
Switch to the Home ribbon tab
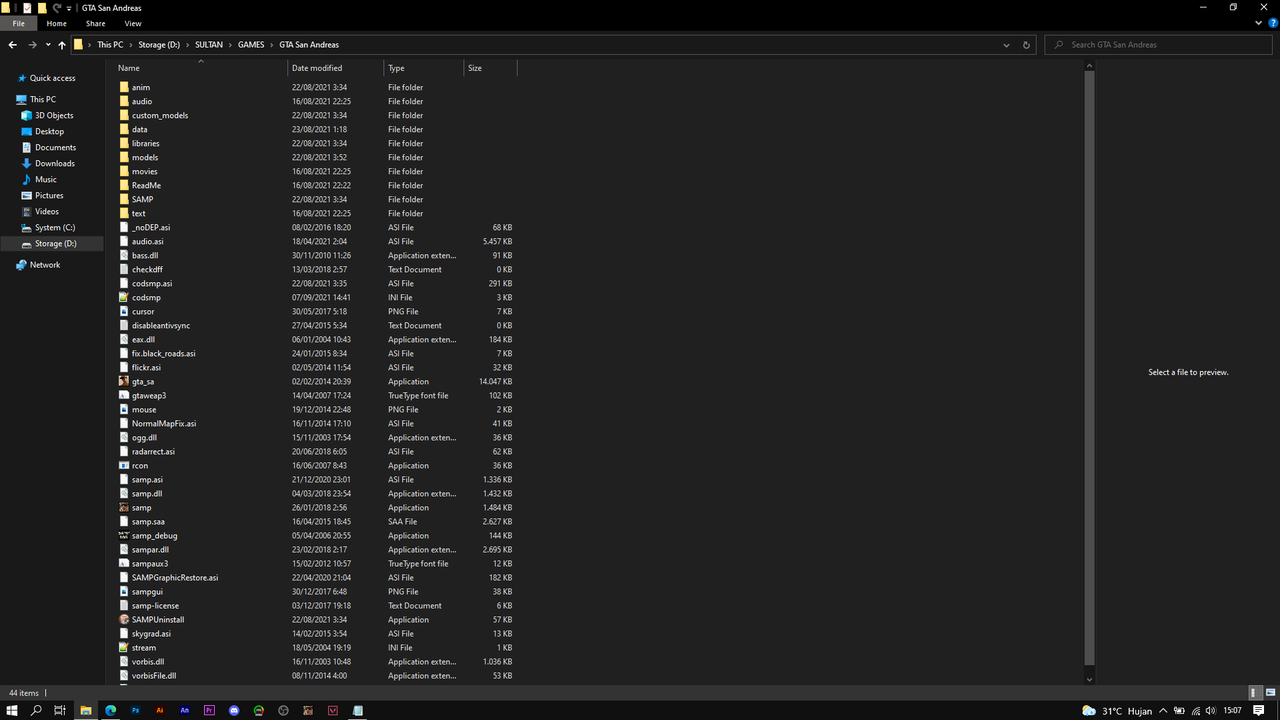point(57,23)
